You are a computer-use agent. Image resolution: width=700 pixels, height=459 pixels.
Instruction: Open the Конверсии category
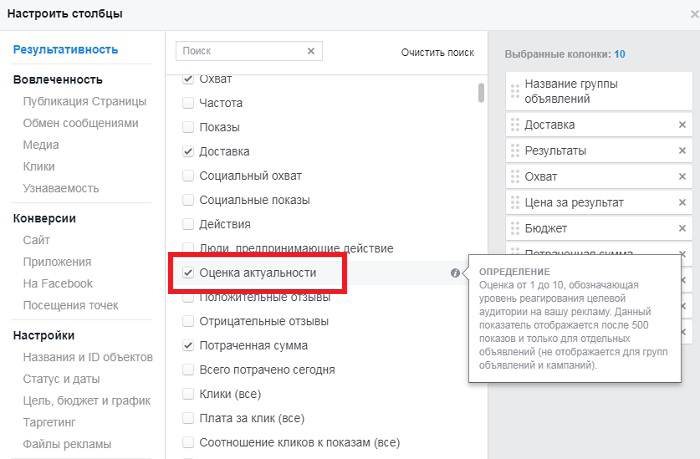click(x=44, y=218)
